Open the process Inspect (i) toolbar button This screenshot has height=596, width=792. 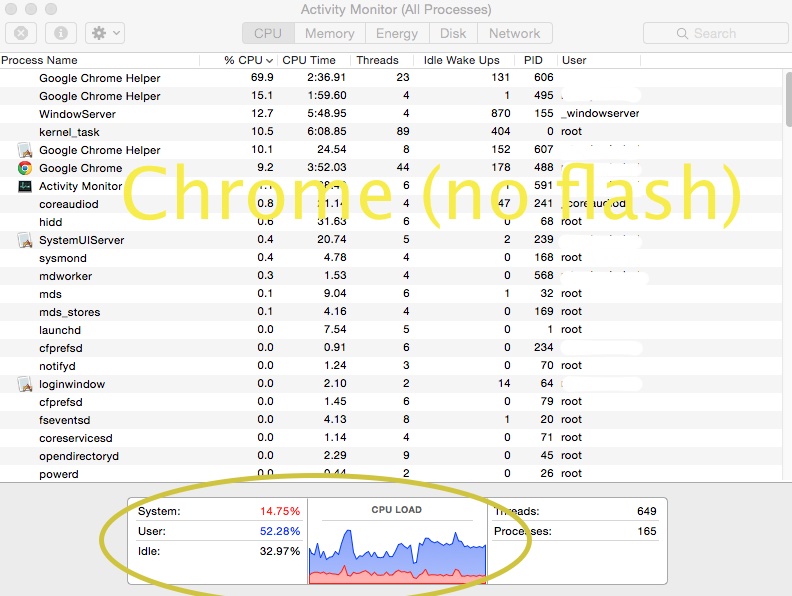coord(61,33)
